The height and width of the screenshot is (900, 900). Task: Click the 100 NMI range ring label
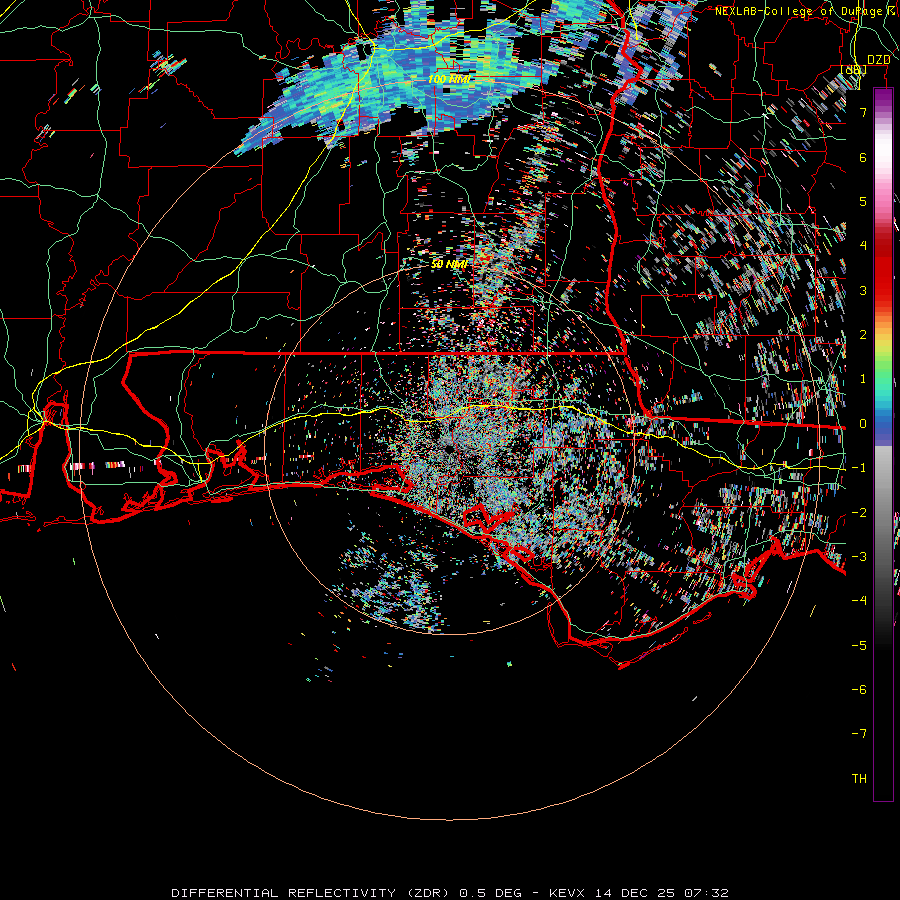click(x=448, y=79)
